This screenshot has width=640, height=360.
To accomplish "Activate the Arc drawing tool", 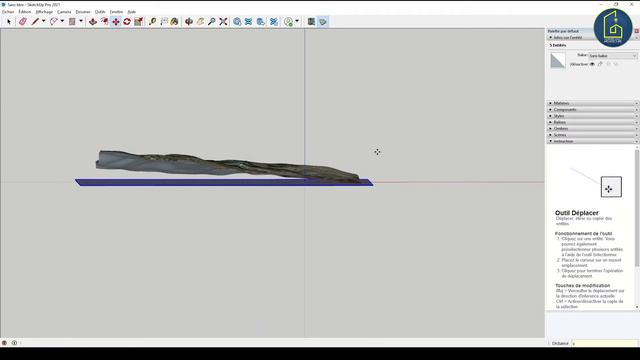I will [53, 22].
